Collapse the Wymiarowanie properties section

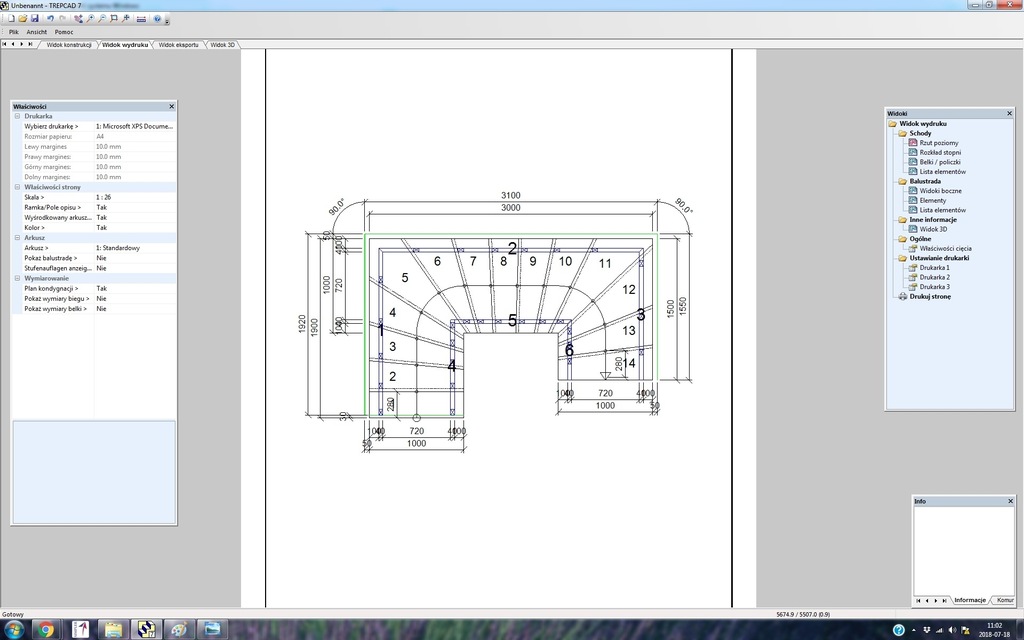point(17,278)
